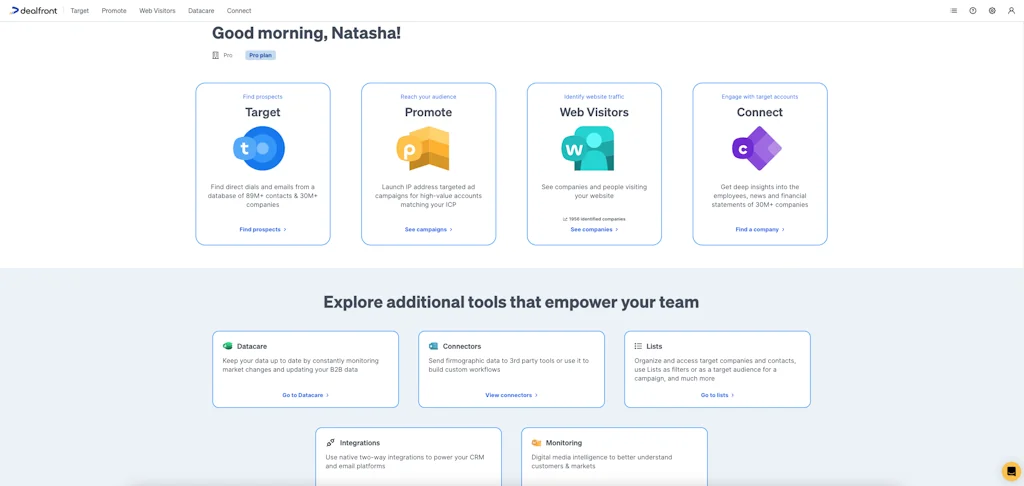Click the Integrations card title

coord(360,442)
